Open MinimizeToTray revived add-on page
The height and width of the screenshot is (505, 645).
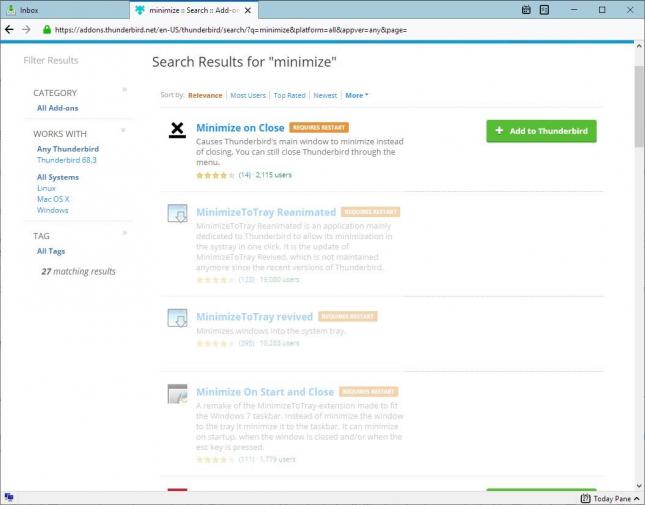[255, 317]
